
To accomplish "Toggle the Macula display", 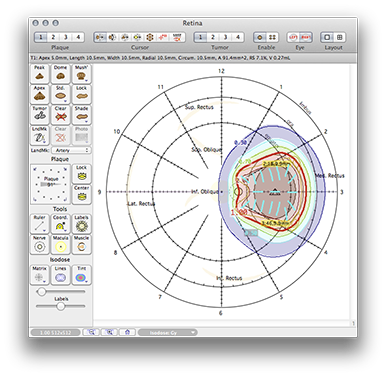I will click(x=60, y=244).
